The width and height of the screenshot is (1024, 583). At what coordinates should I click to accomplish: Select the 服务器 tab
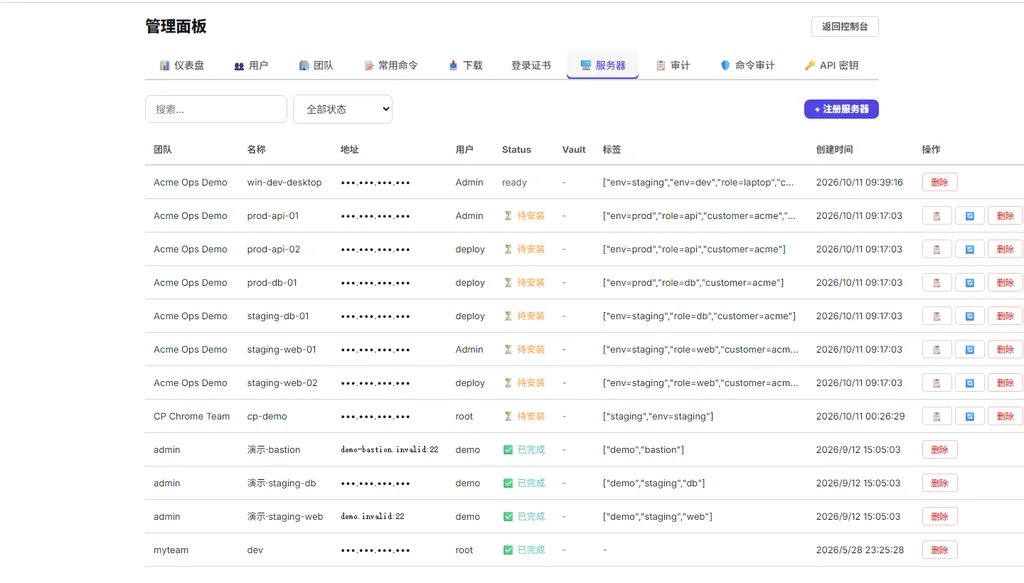click(603, 65)
